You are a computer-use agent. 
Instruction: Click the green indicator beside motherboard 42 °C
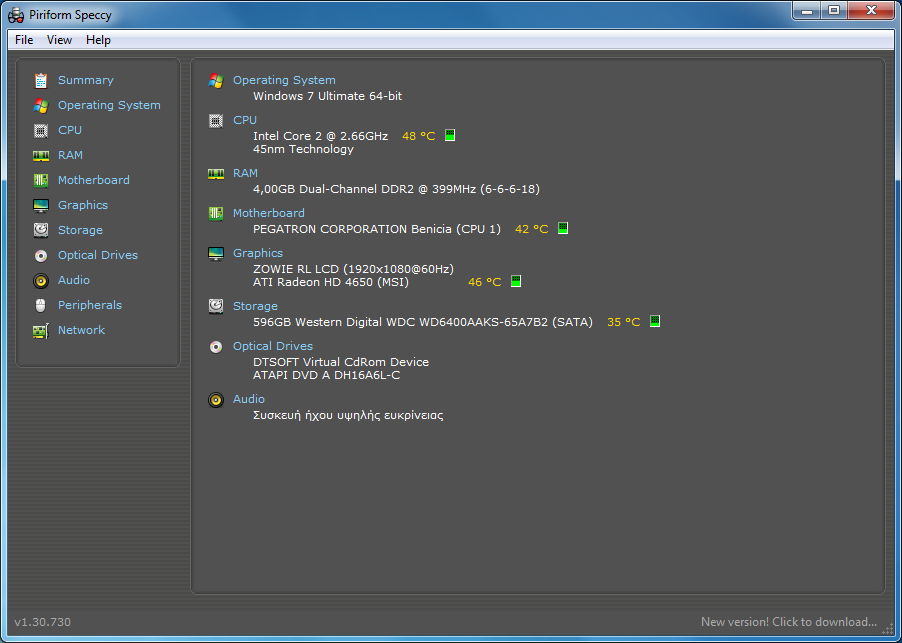[x=563, y=228]
